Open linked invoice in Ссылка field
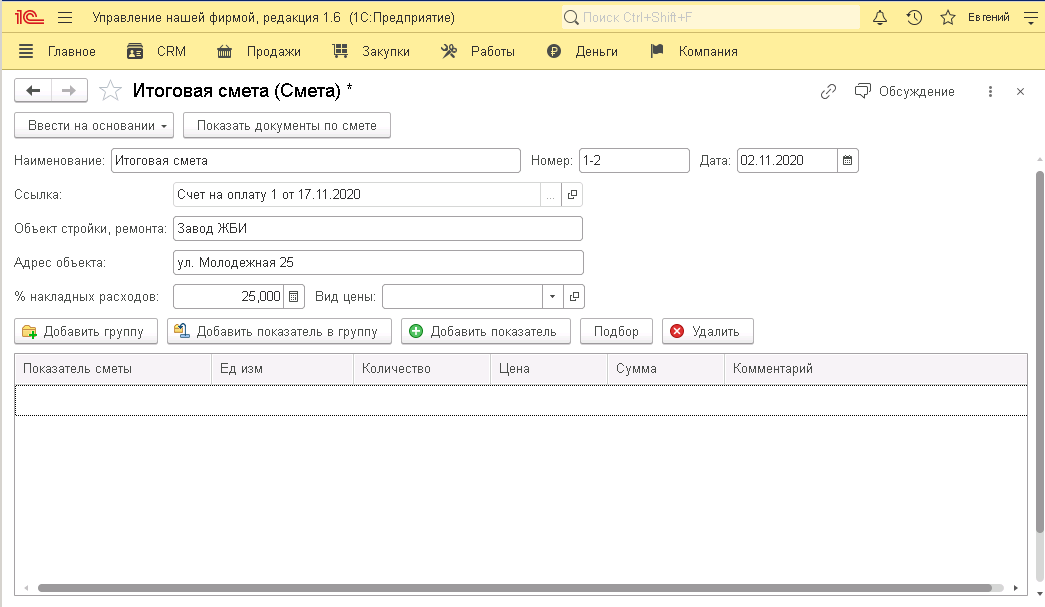This screenshot has width=1045, height=607. coord(573,195)
